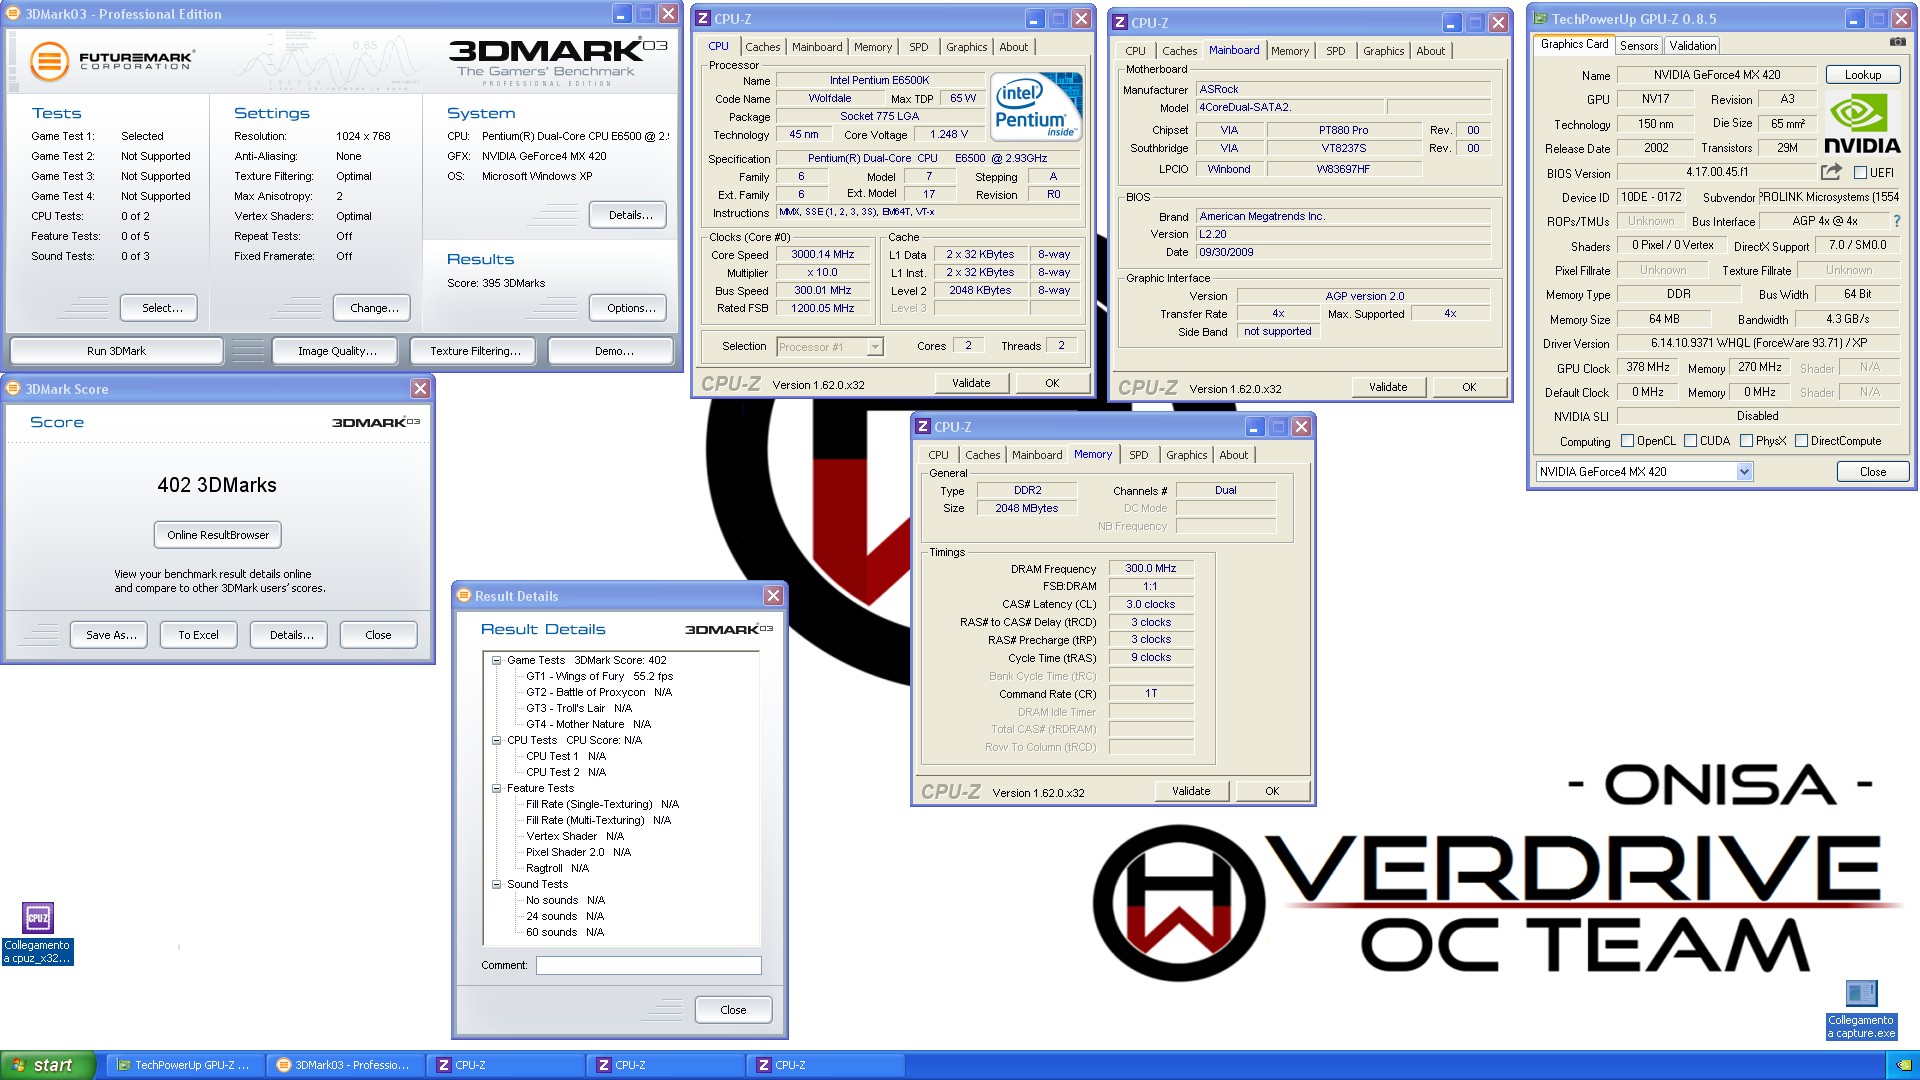Screen dimensions: 1920x1080
Task: Click the CPU-Z Memory window title icon
Action: click(x=923, y=426)
